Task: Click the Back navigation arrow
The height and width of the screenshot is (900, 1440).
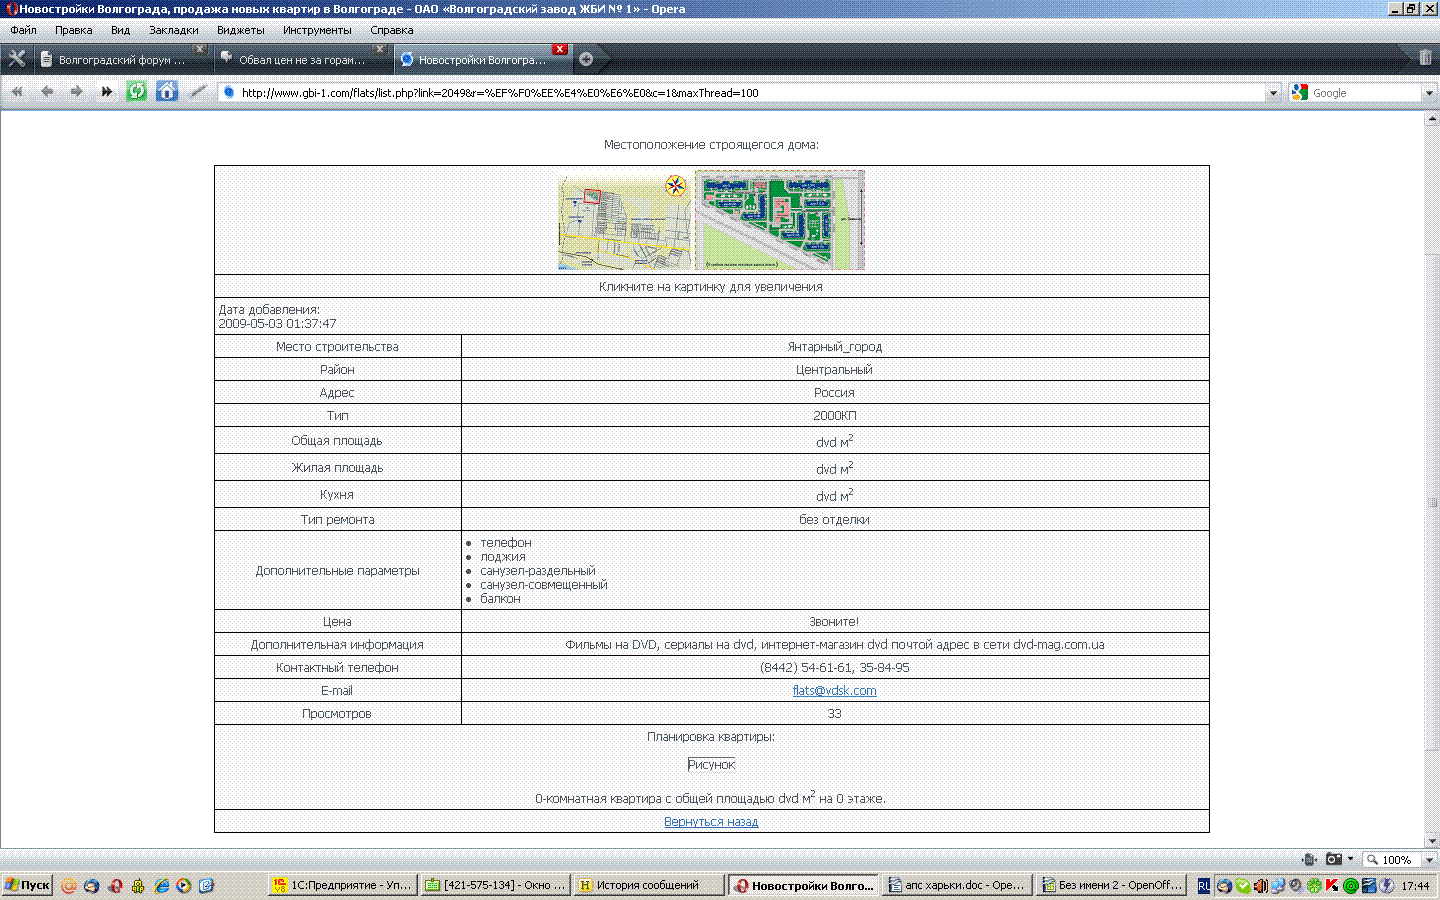Action: point(46,92)
